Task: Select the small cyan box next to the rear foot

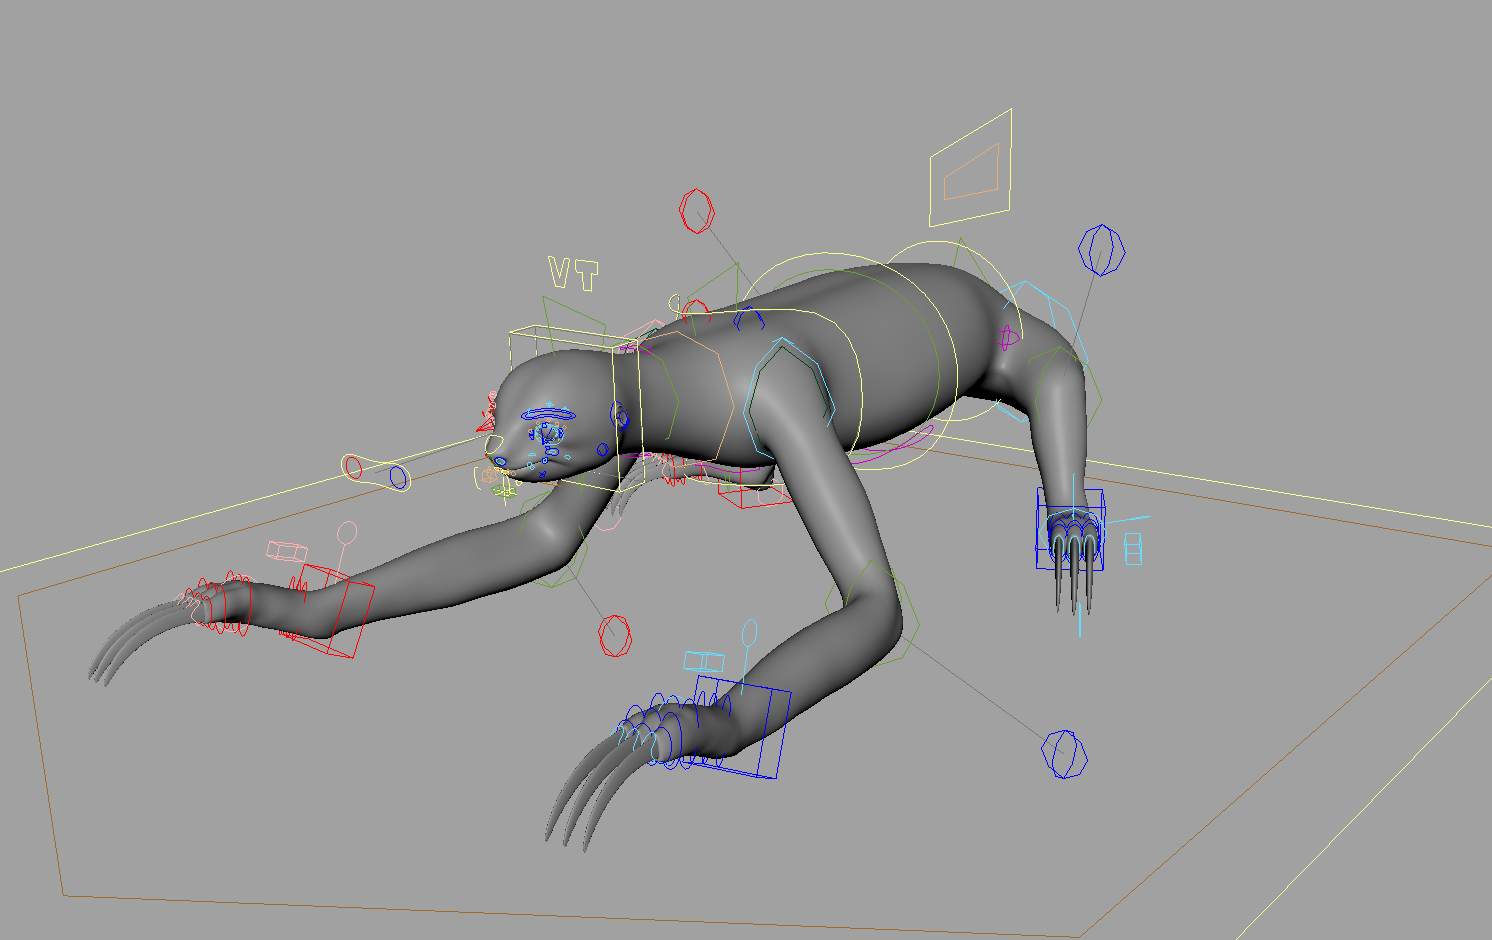Action: (x=1133, y=549)
